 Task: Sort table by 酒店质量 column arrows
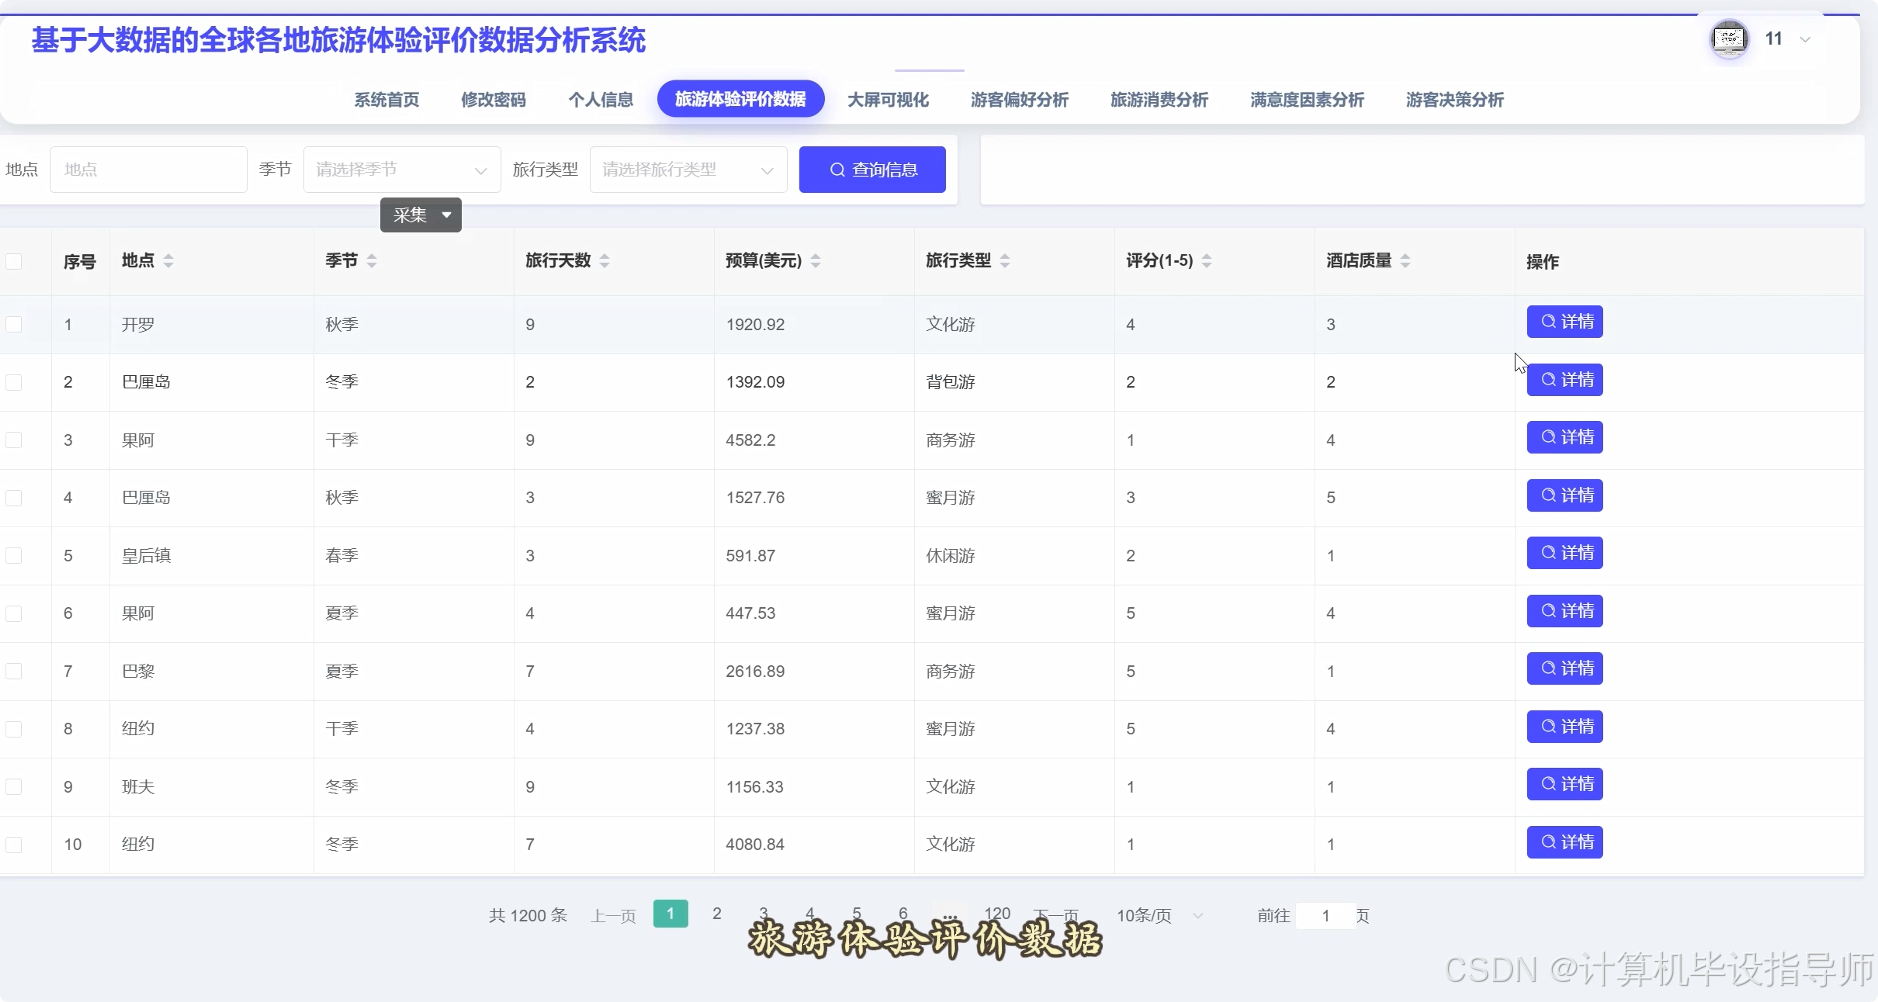pyautogui.click(x=1405, y=261)
